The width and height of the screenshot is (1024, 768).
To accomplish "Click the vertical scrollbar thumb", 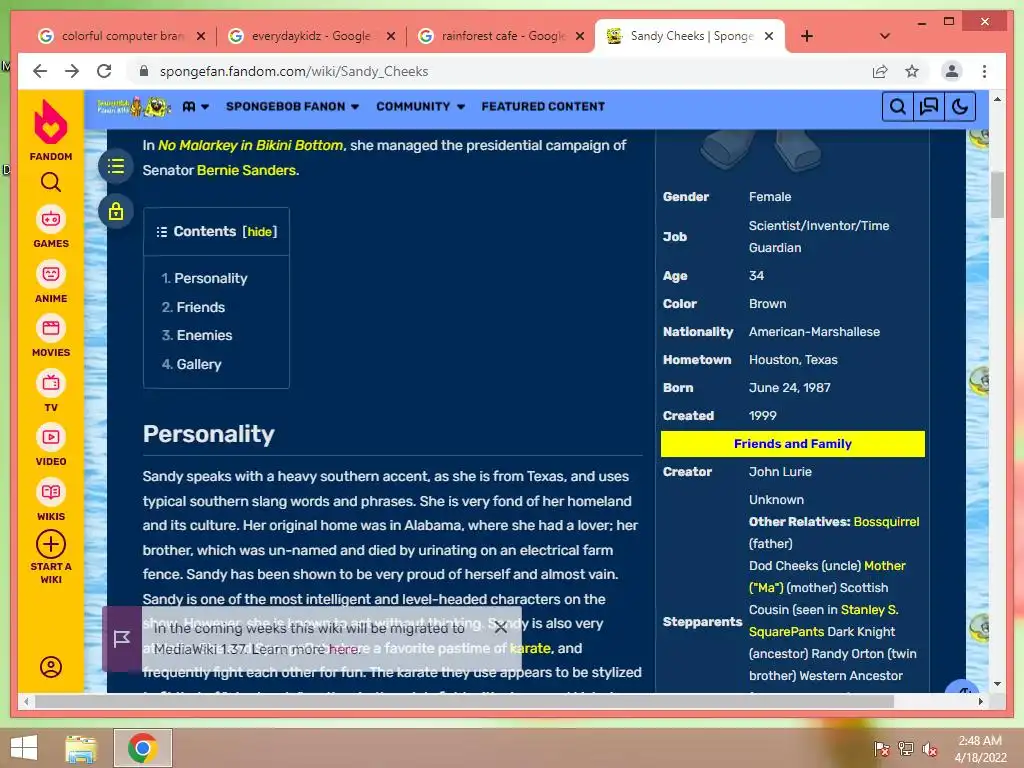I will pyautogui.click(x=997, y=195).
